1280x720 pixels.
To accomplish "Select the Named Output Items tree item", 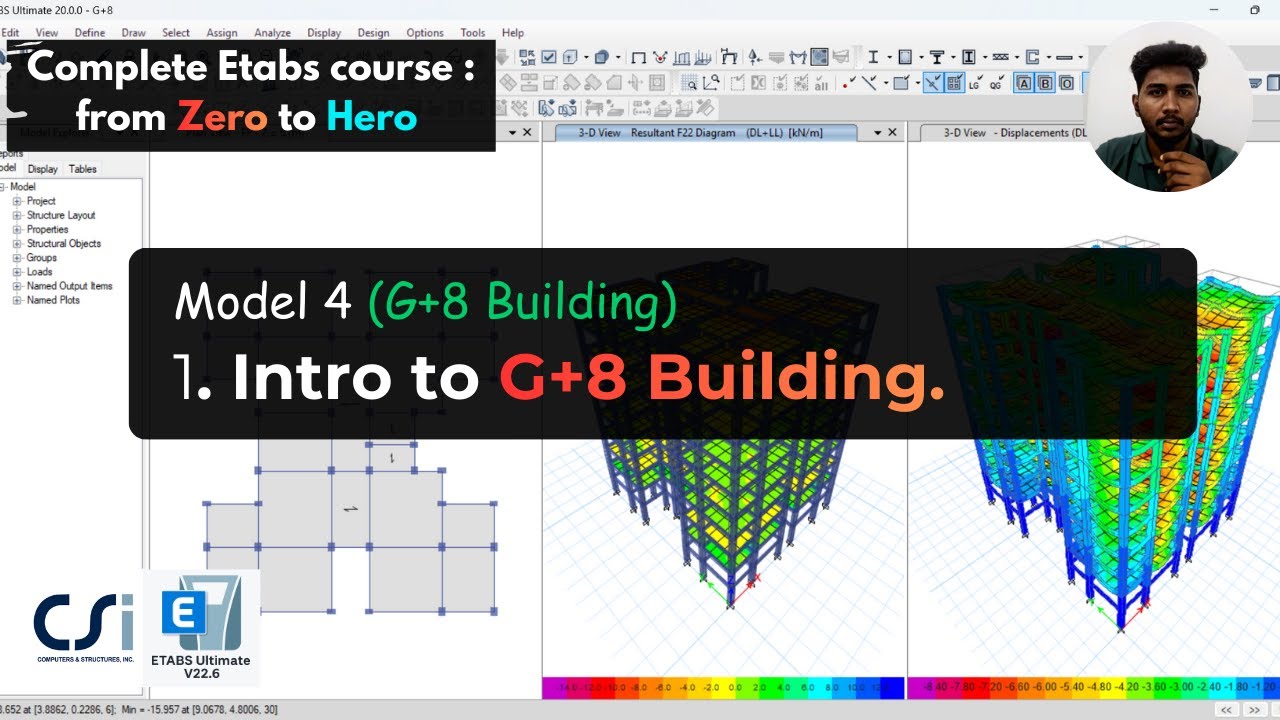I will pos(69,285).
